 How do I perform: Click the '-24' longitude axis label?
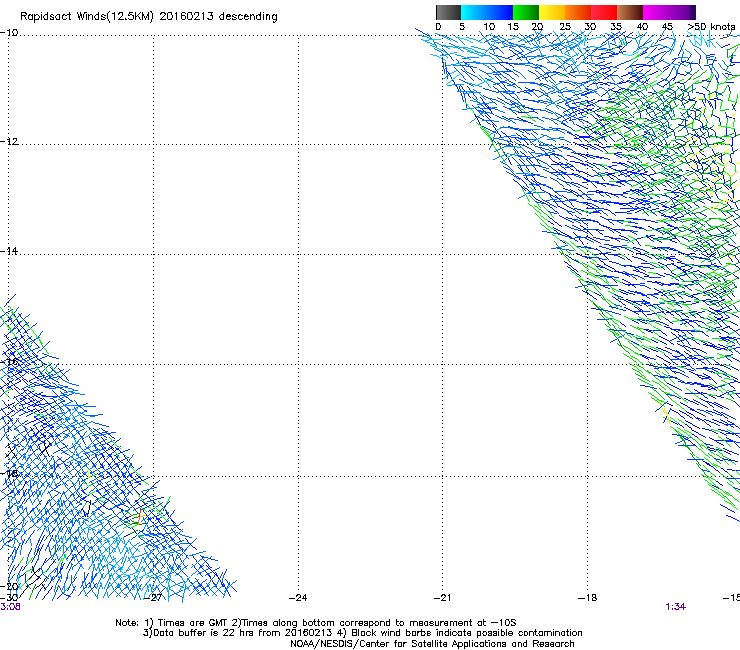pos(298,598)
